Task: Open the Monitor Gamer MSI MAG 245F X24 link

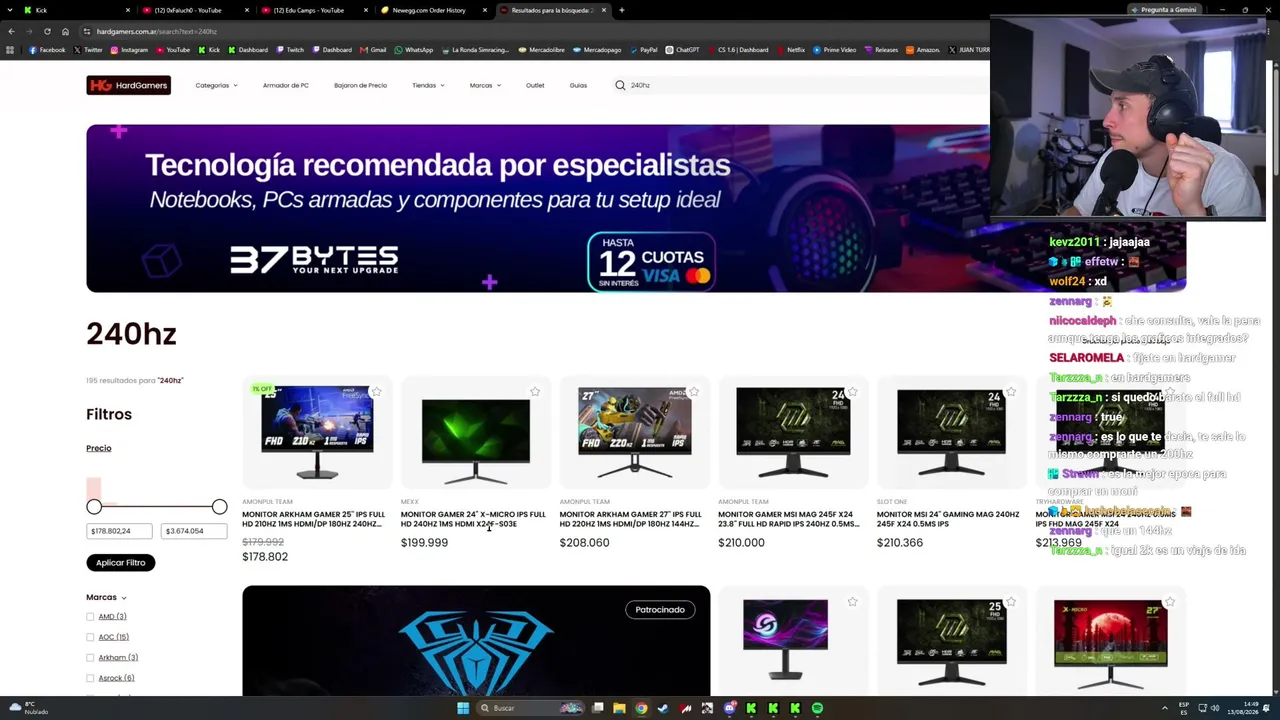Action: pyautogui.click(x=789, y=519)
